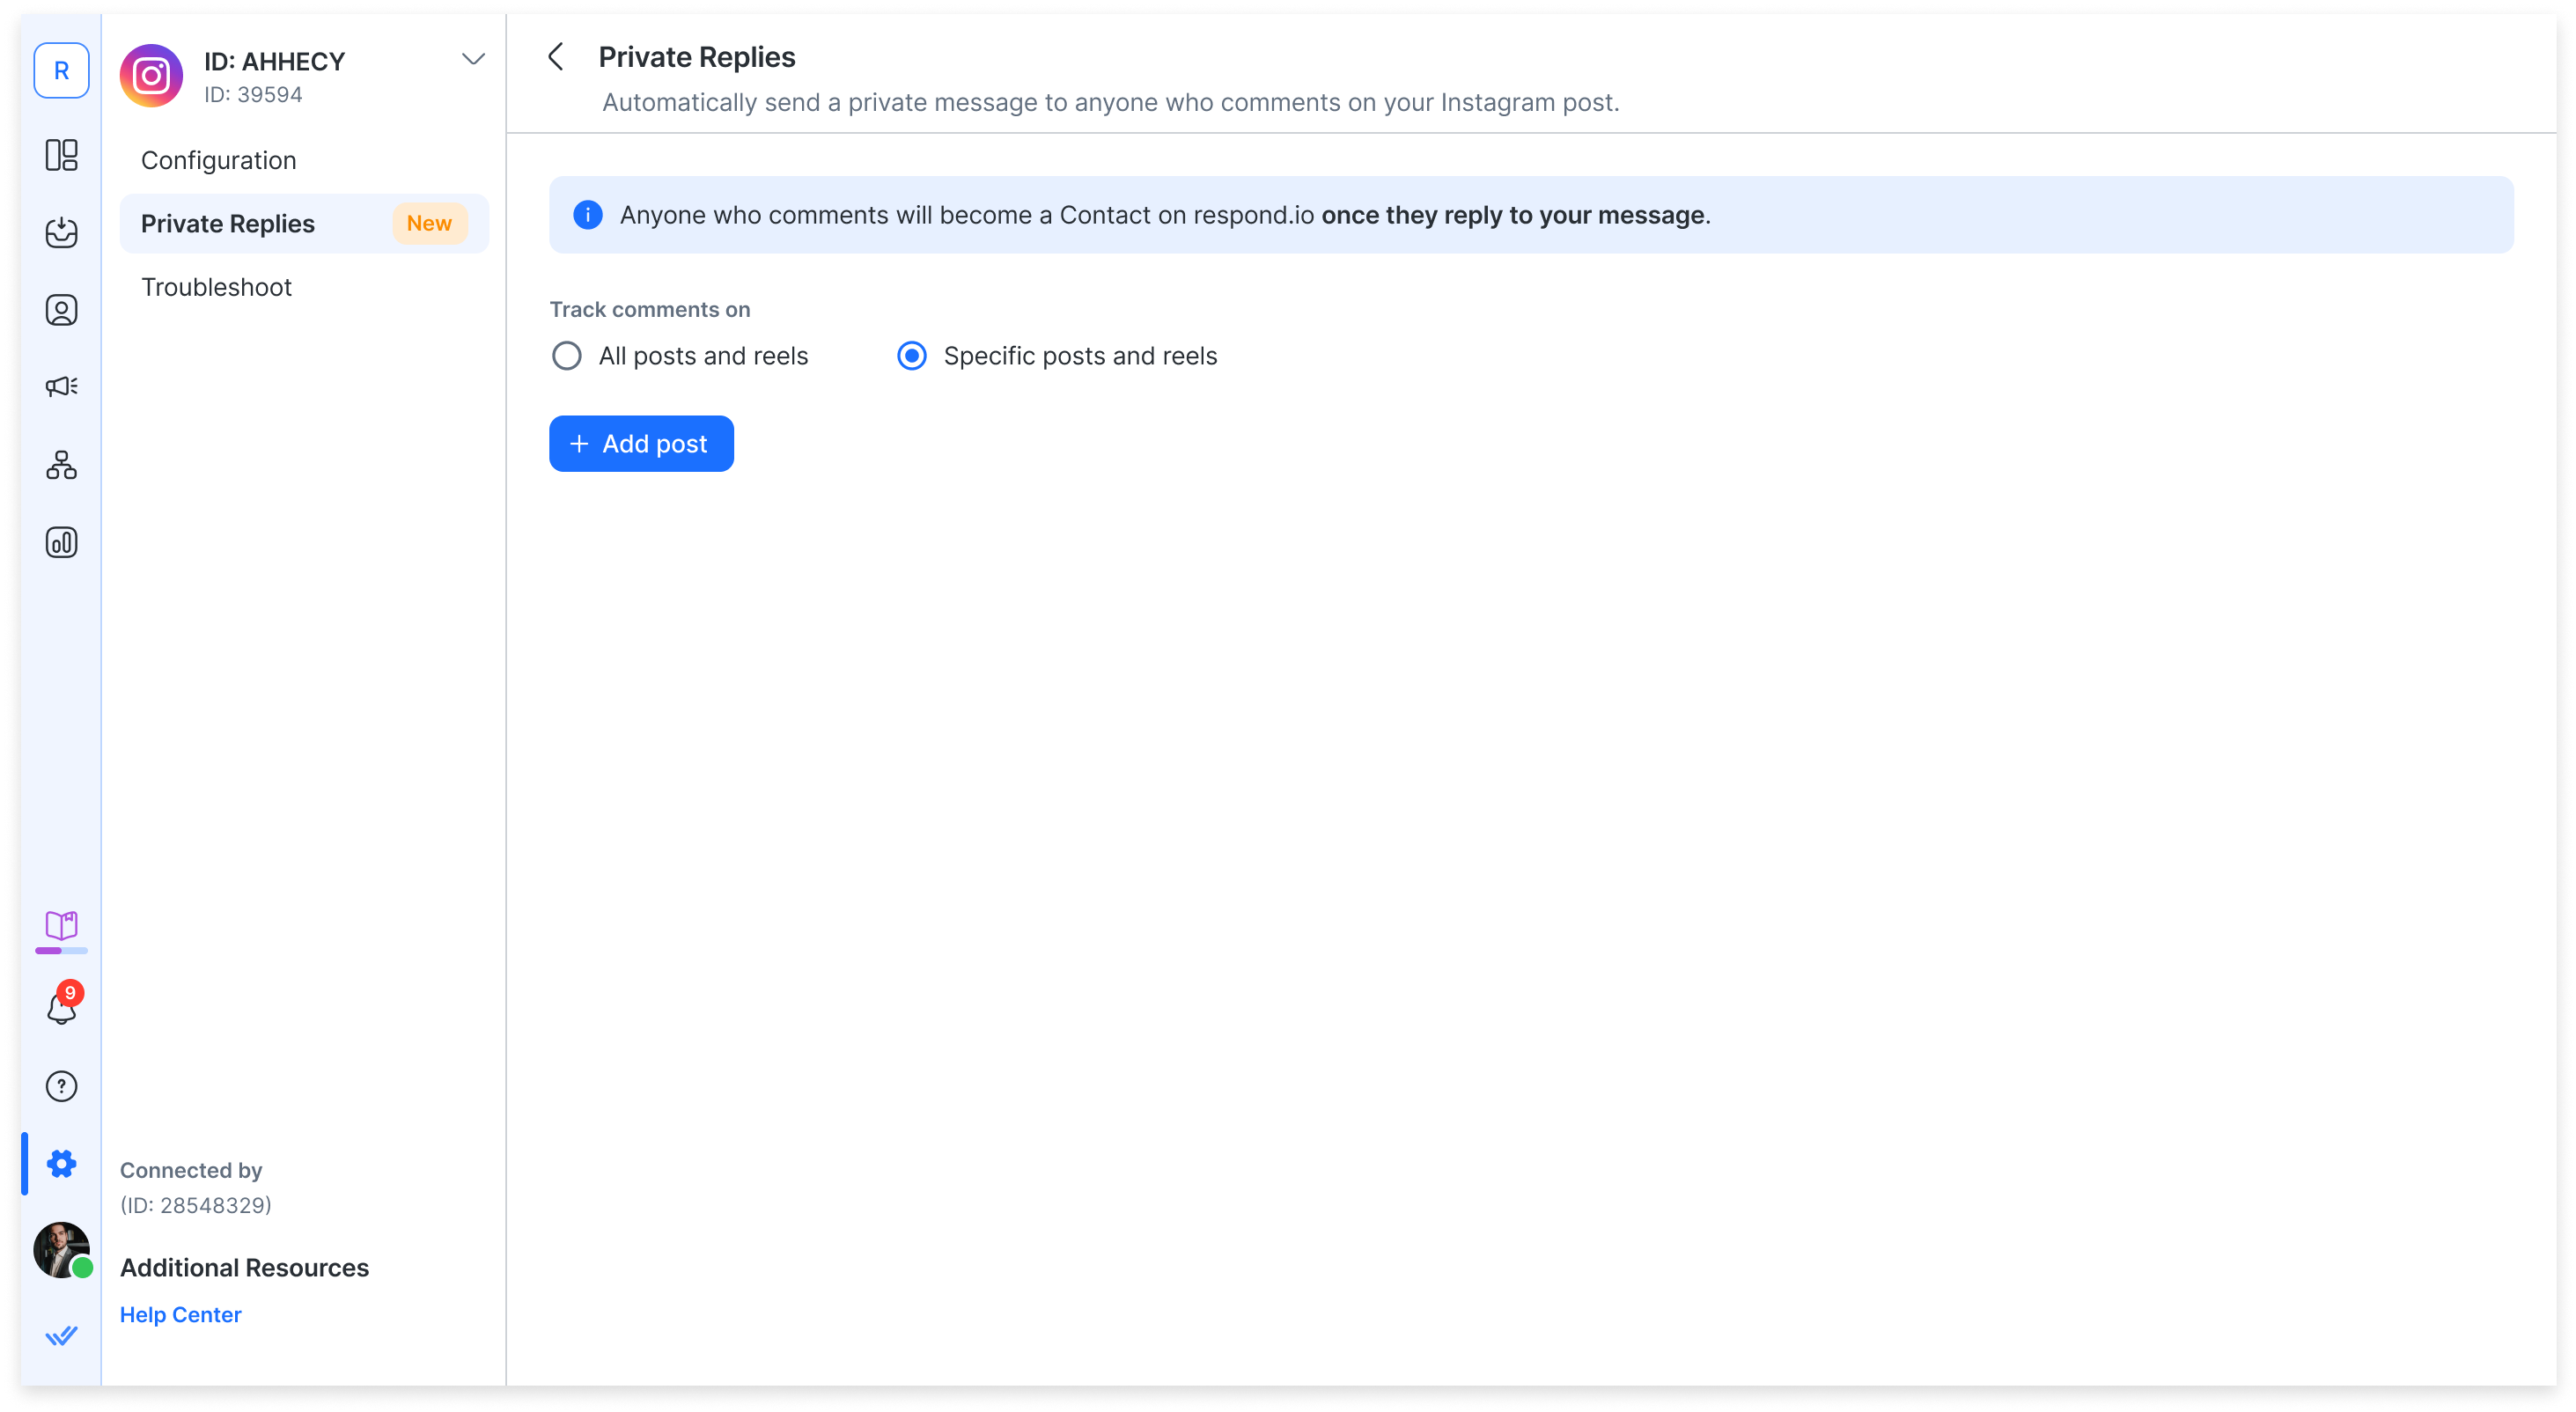Go to the Contacts icon
This screenshot has height=1412, width=2576.
point(61,310)
